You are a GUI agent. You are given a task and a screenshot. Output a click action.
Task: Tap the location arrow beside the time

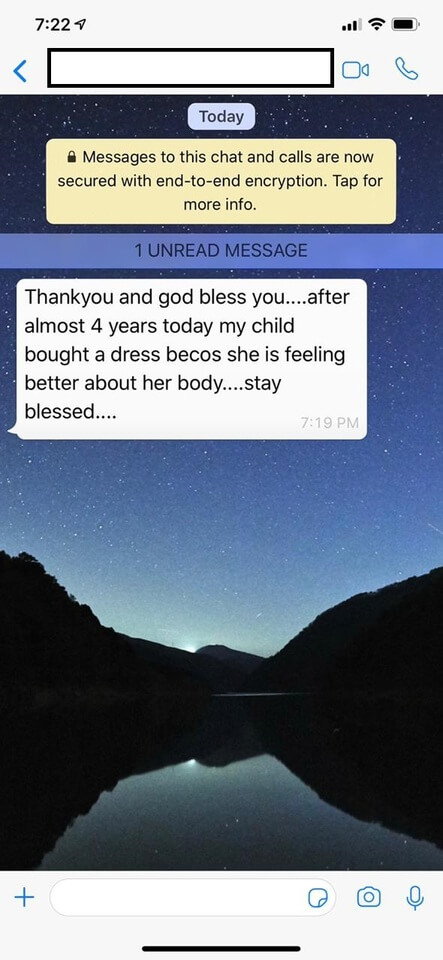point(78,25)
